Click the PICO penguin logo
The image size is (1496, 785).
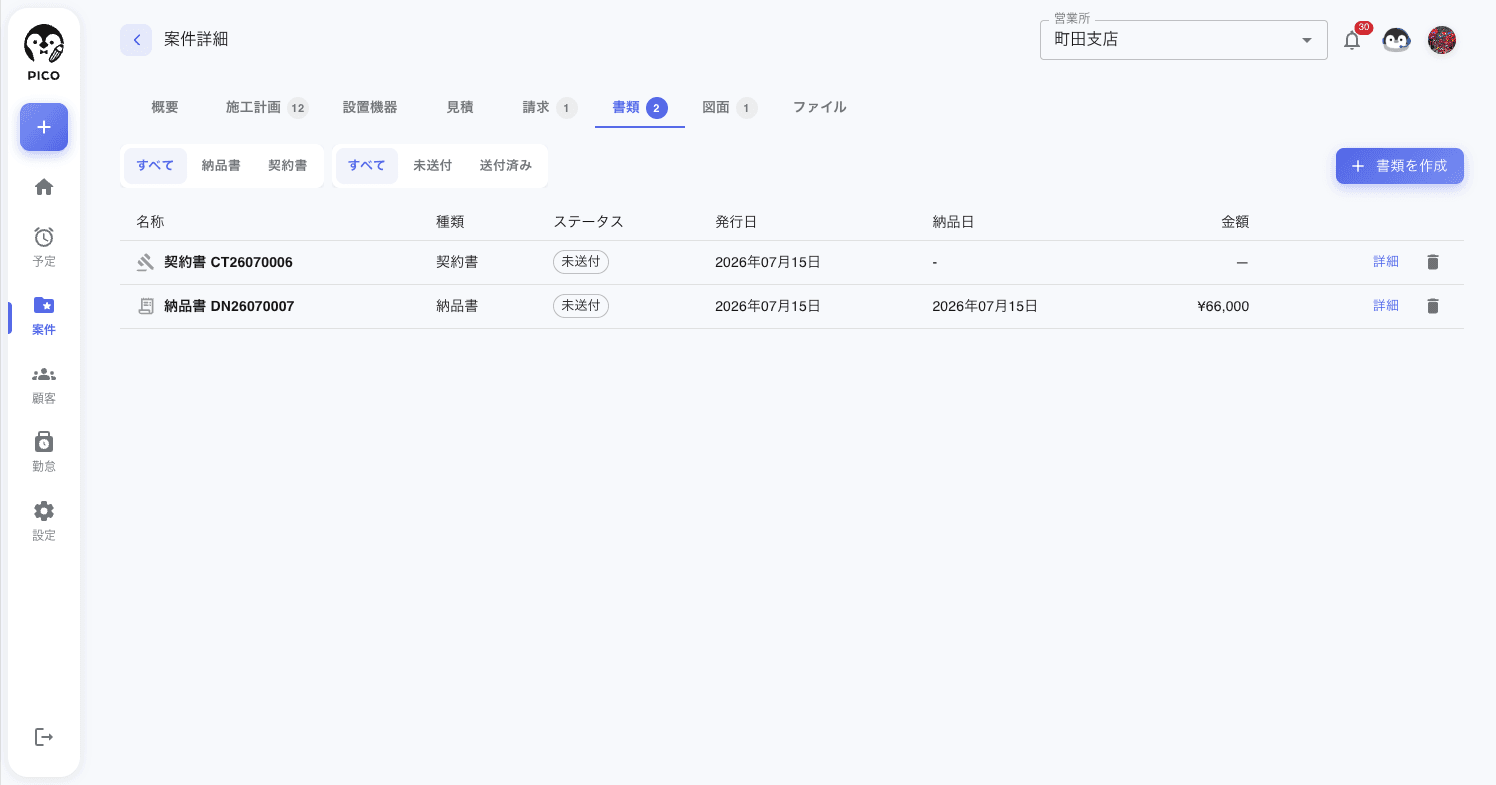[x=44, y=52]
